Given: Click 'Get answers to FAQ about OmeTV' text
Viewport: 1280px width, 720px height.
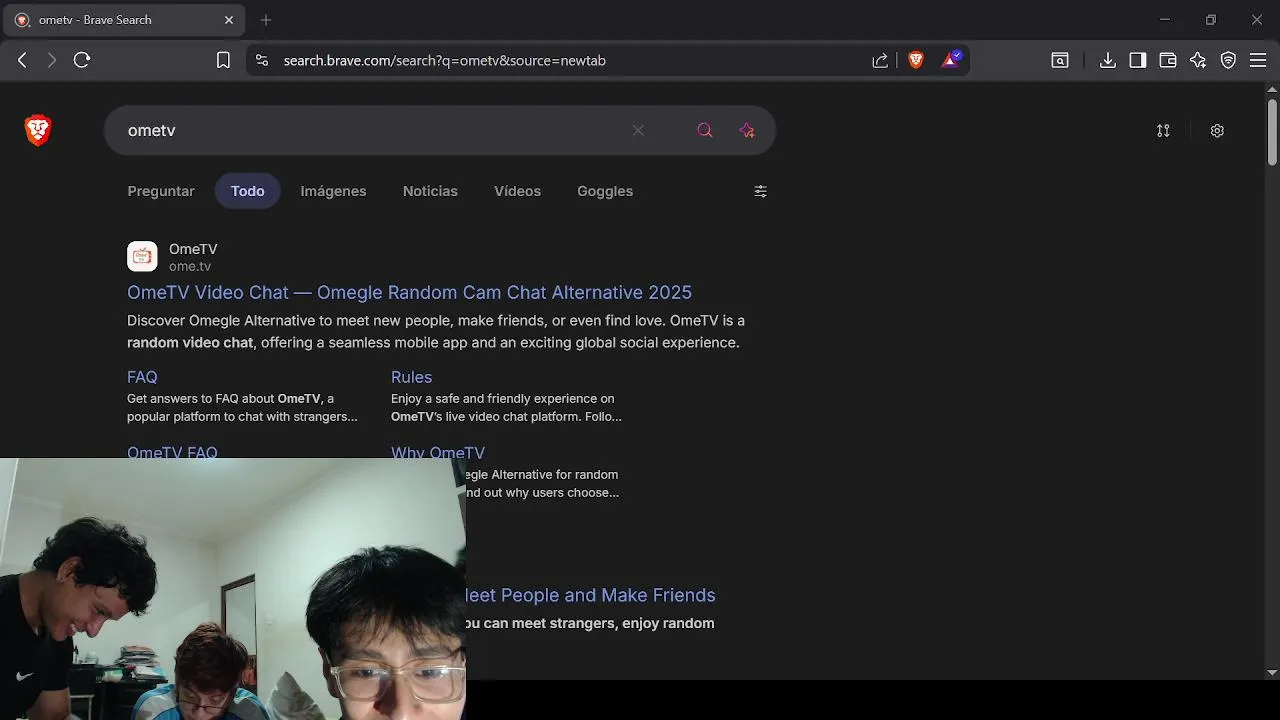Looking at the screenshot, I should pyautogui.click(x=242, y=407).
